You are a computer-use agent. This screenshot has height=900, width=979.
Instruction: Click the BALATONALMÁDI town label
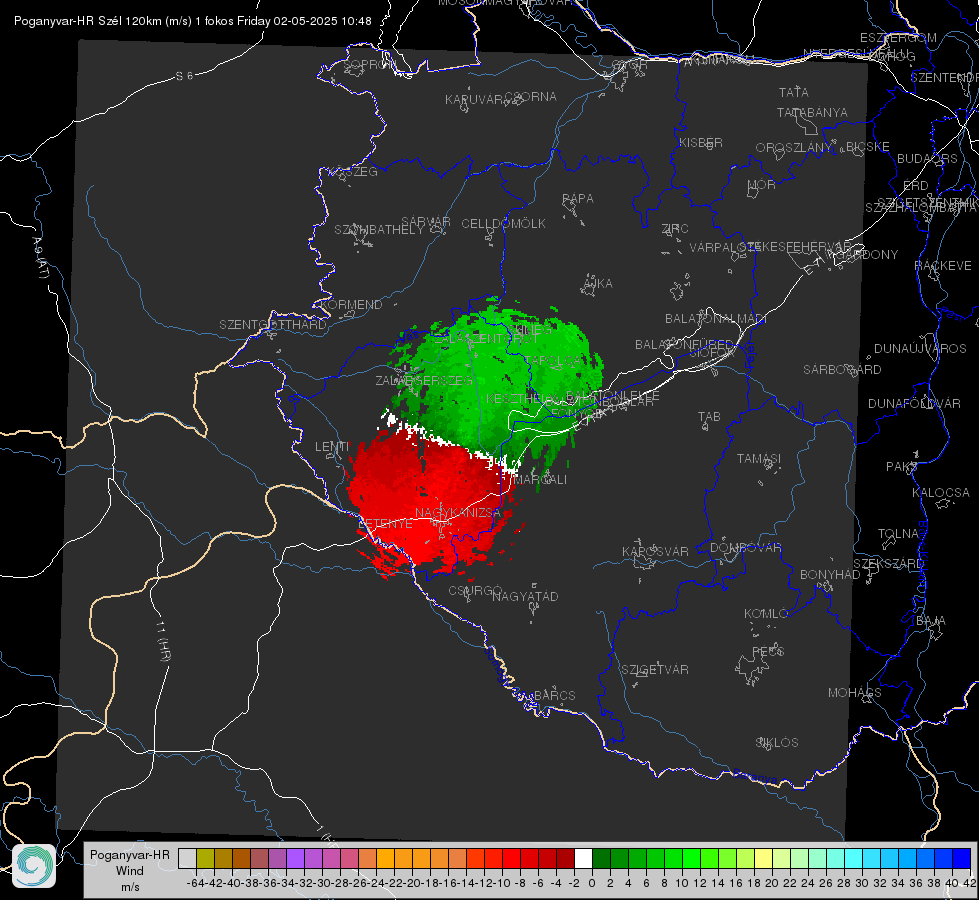[716, 319]
